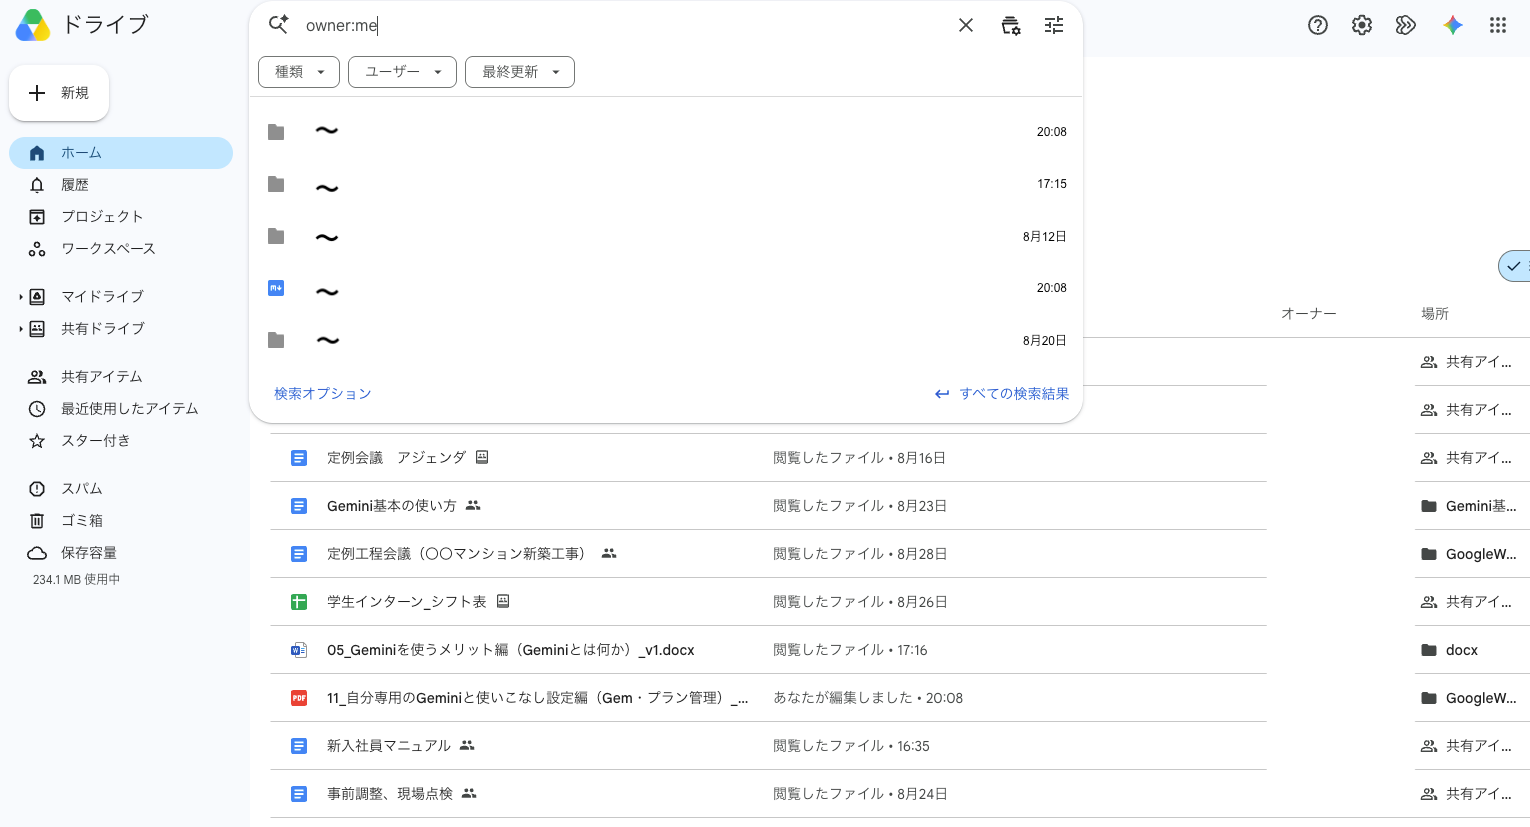Viewport: 1530px width, 827px height.
Task: Click Docs icon of 定例会議 アジェンダ row
Action: click(299, 458)
